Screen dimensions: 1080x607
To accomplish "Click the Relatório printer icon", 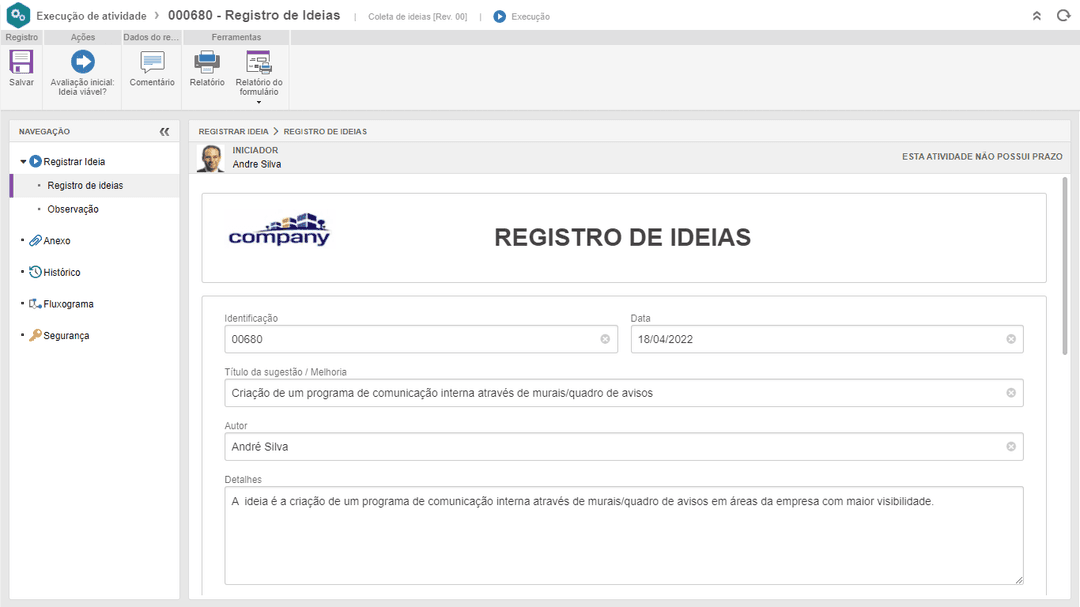I will [x=207, y=62].
